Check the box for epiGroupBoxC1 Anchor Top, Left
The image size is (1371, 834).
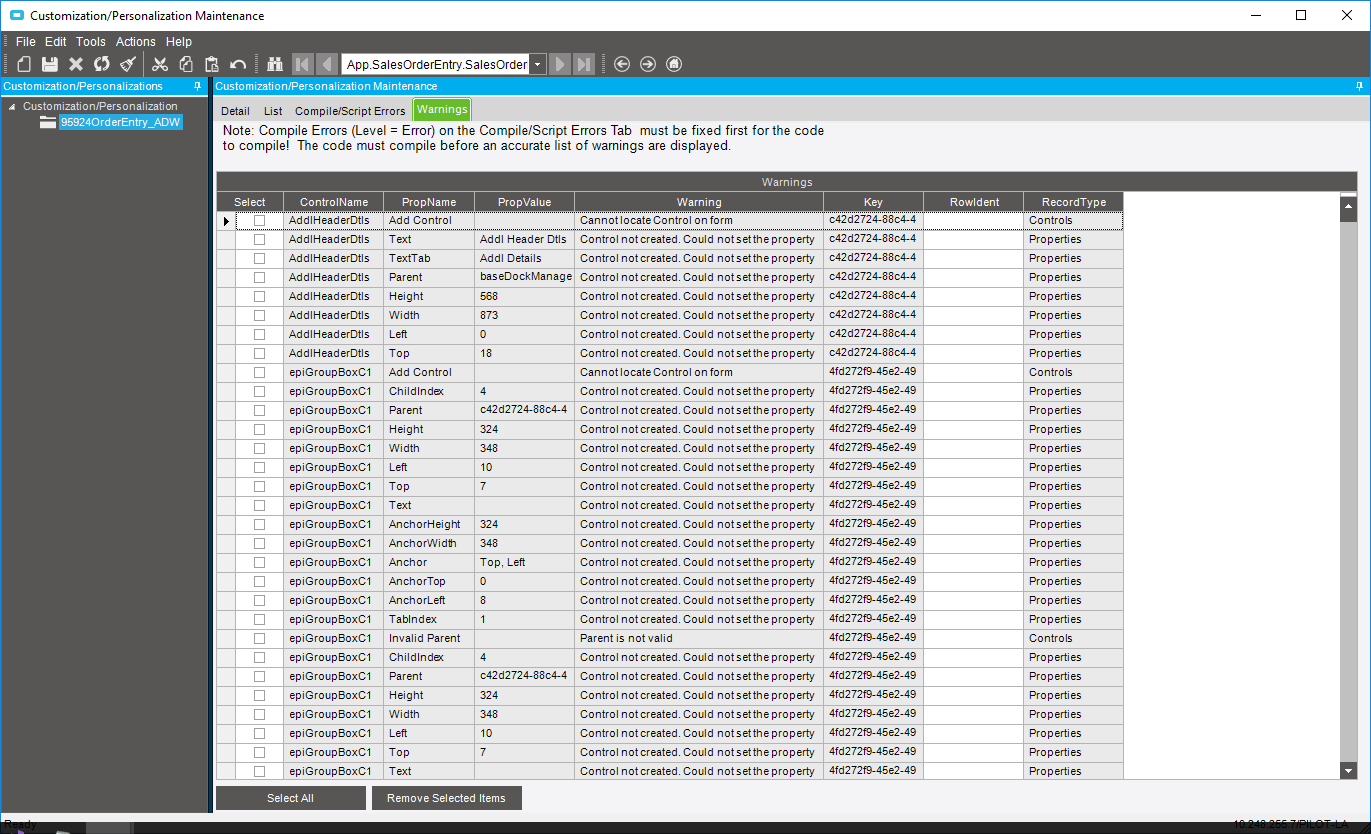(260, 562)
